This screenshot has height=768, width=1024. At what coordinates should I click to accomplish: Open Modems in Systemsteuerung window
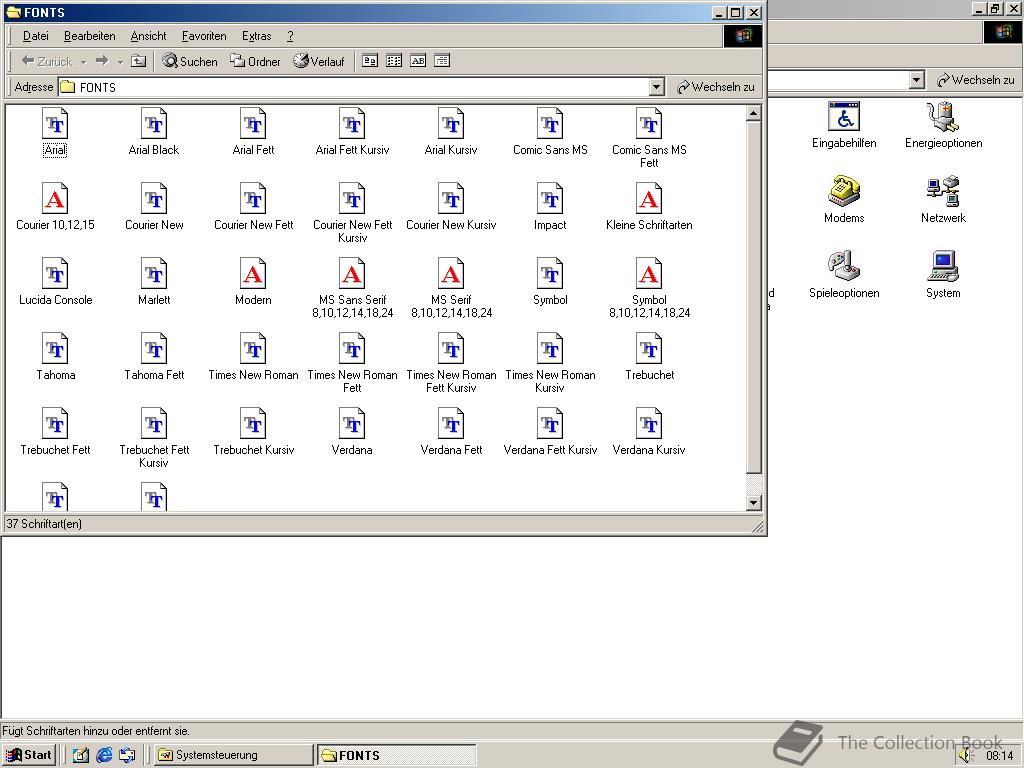tap(844, 200)
